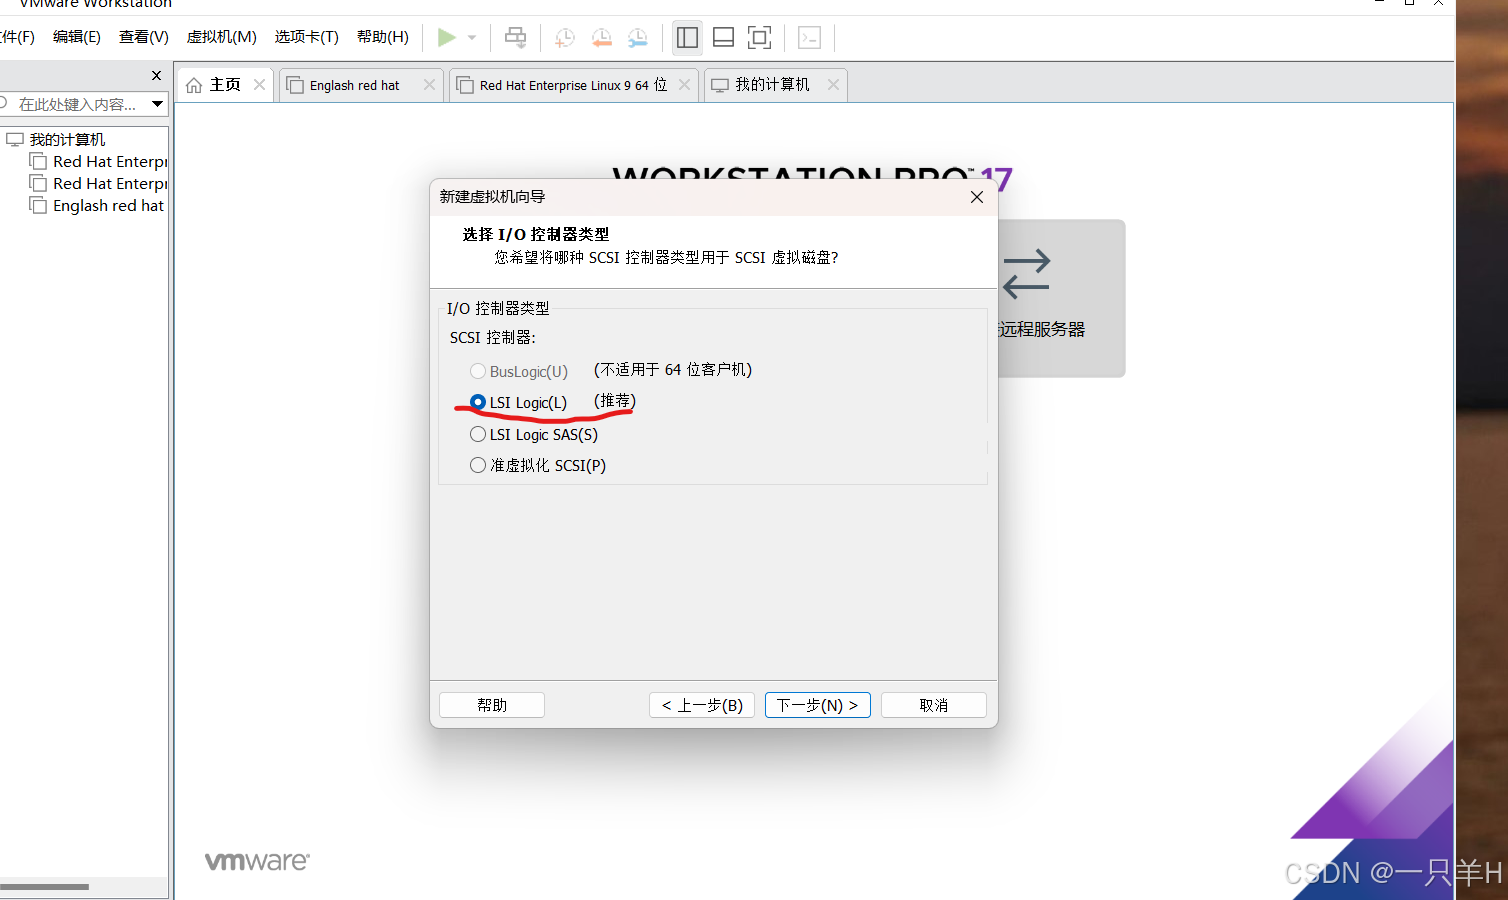Open the 查看(V) menu
Viewport: 1508px width, 900px height.
click(144, 37)
